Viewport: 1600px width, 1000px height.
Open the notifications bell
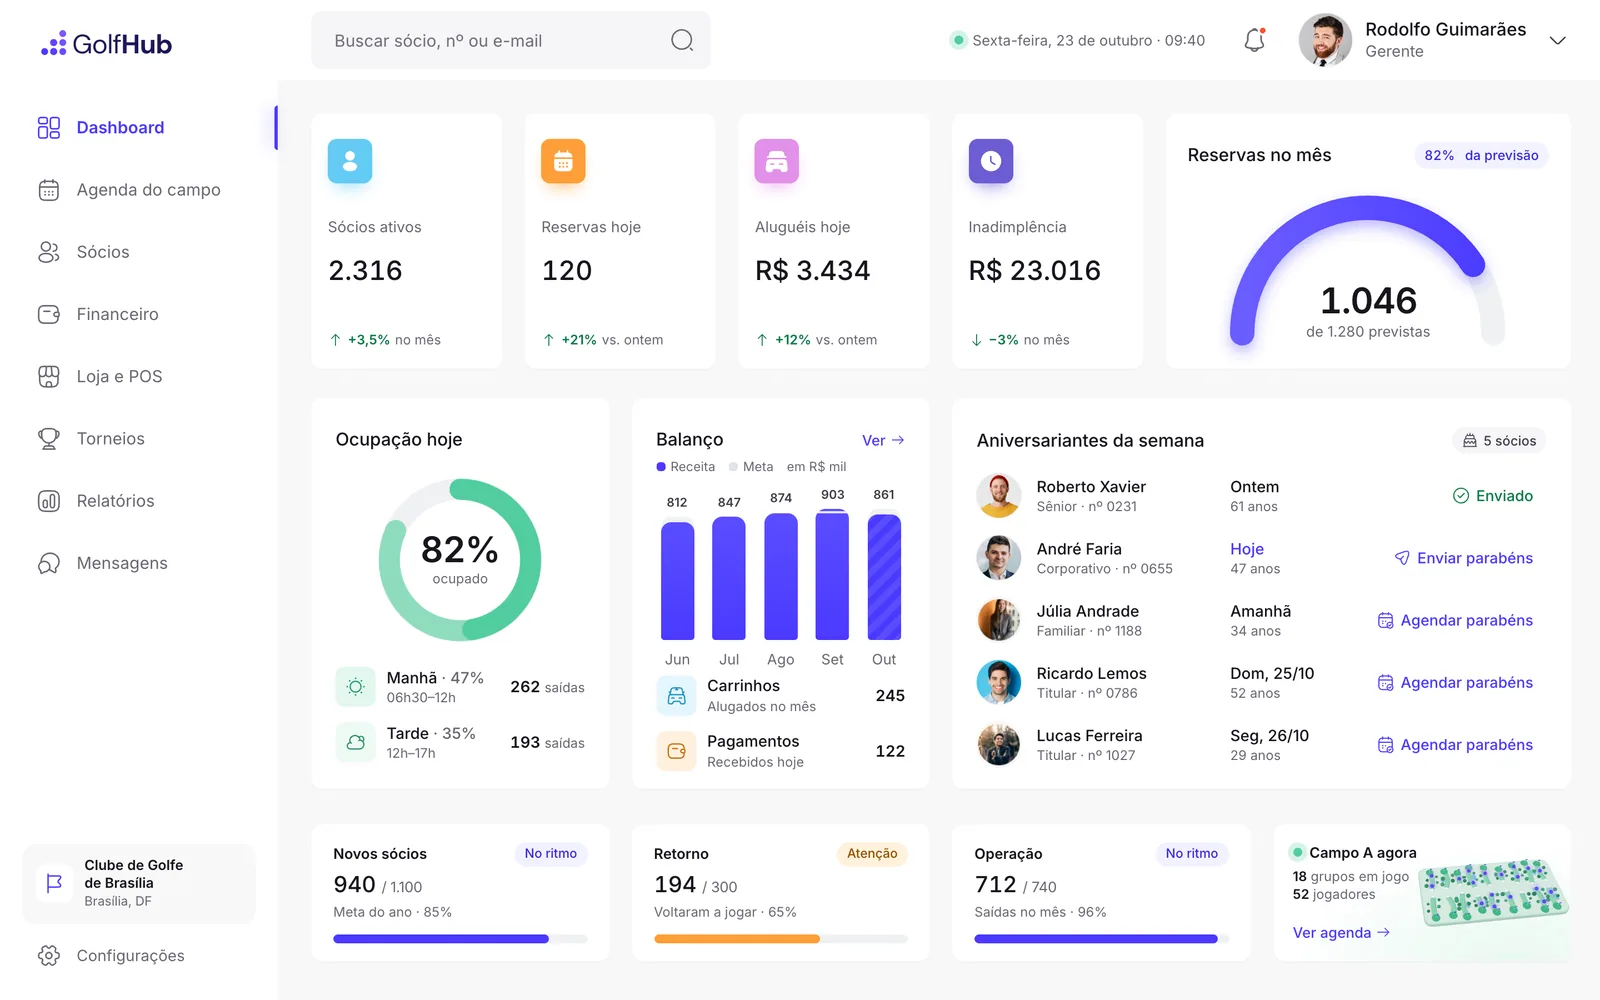click(1254, 40)
